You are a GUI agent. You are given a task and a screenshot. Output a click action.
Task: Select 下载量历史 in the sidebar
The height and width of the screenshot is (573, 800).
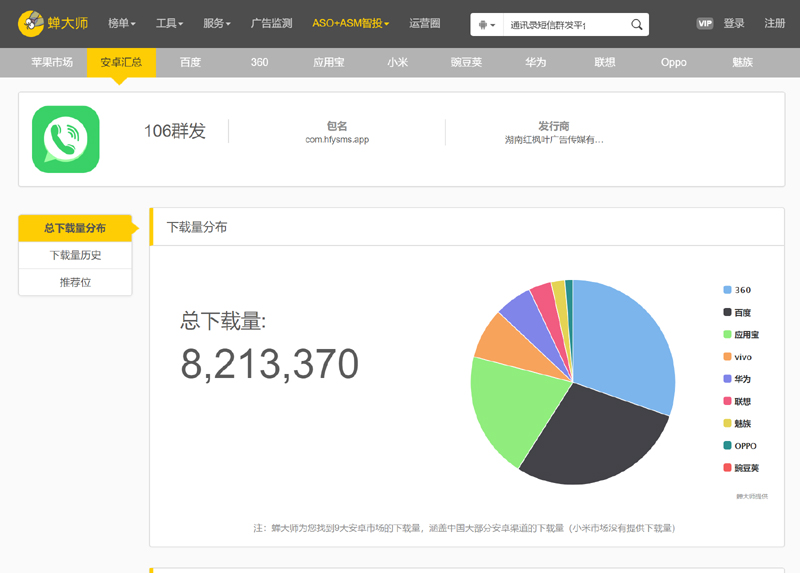pos(75,255)
